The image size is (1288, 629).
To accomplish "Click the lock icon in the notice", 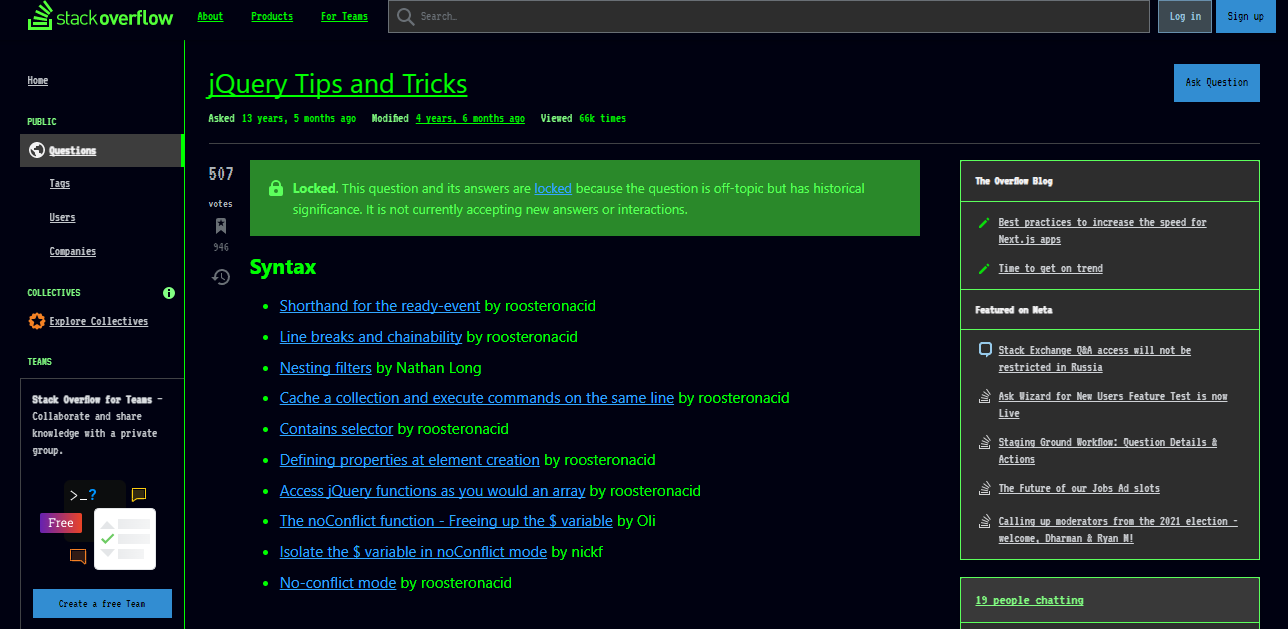I will (275, 189).
